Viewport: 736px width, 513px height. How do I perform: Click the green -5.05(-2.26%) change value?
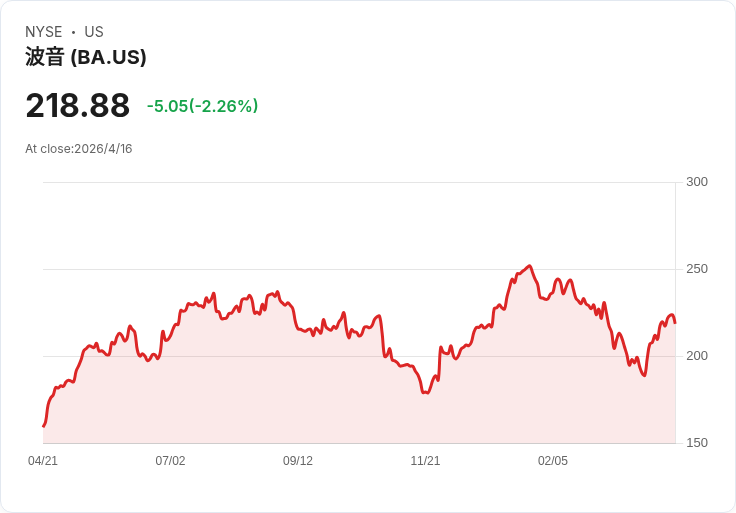tap(202, 106)
